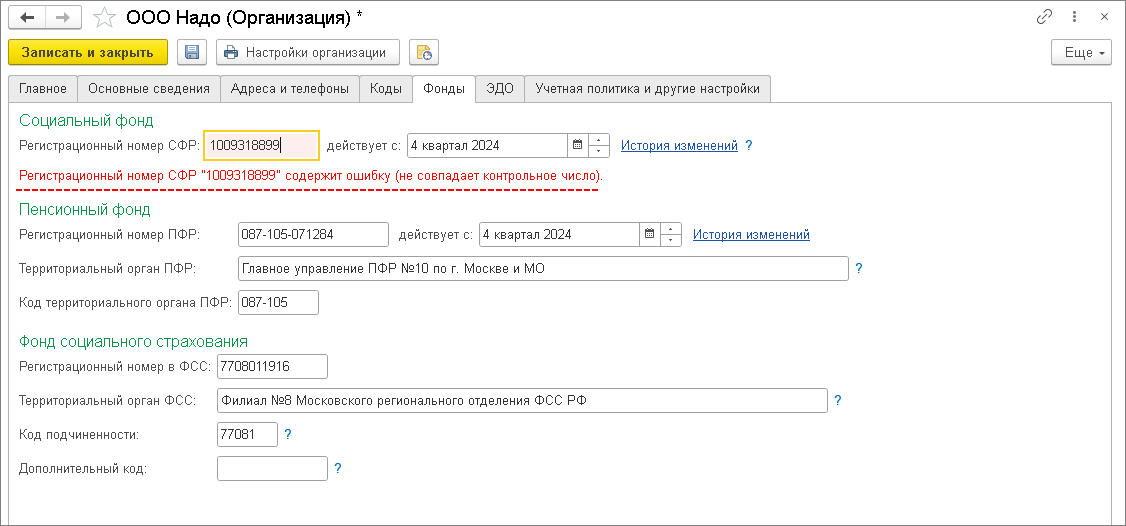Open calendar picker for PFR date
Screen dimensions: 1126x526
point(649,234)
